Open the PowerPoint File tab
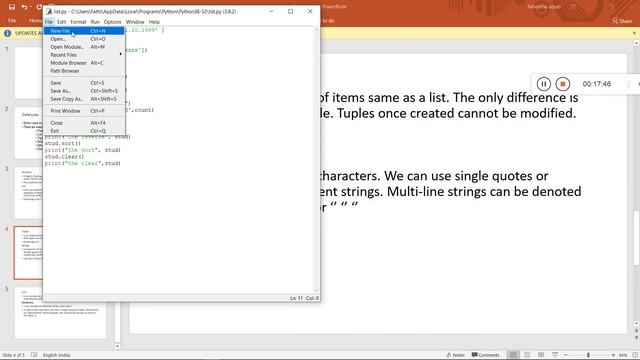The image size is (640, 360). click(12, 20)
